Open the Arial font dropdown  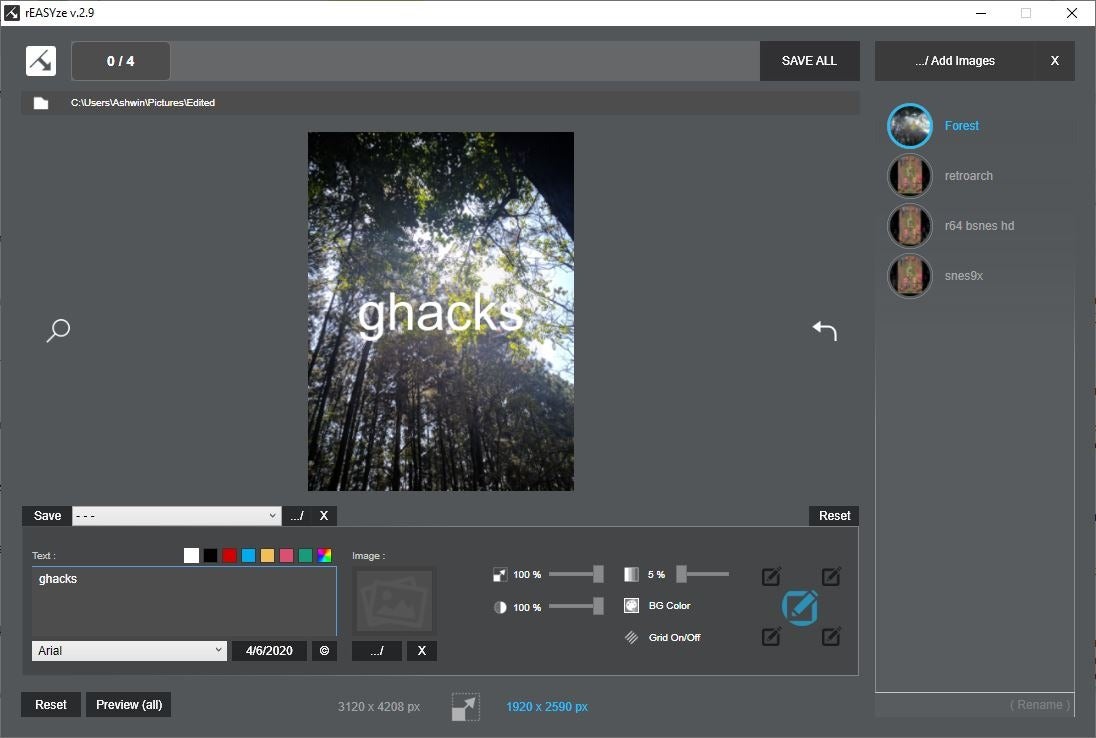click(x=129, y=651)
